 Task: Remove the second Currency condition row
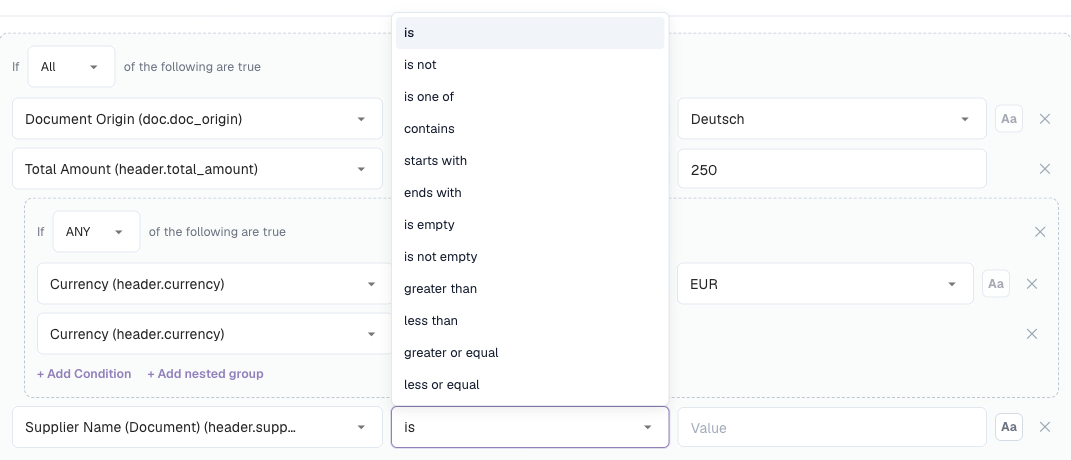click(x=1031, y=334)
